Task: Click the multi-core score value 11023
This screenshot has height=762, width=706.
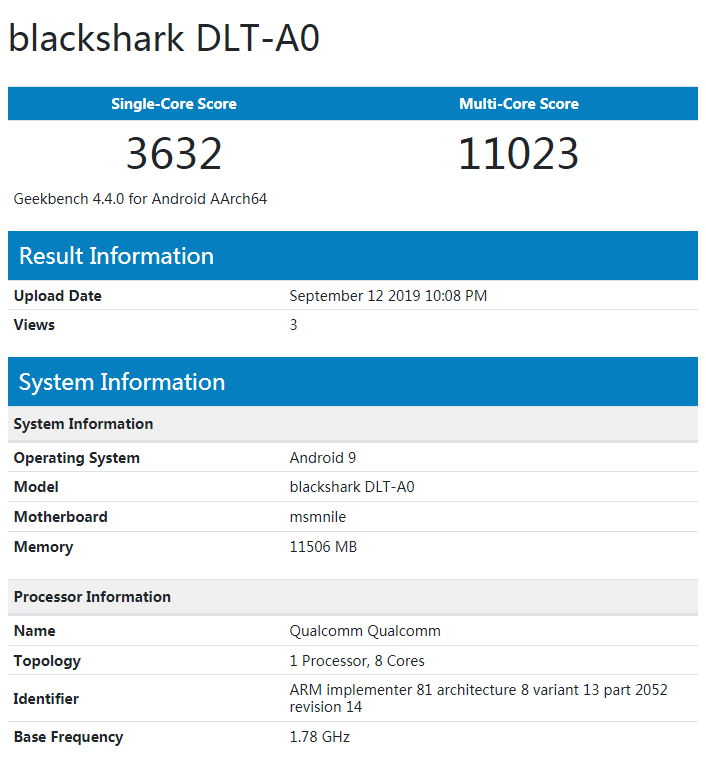Action: (518, 154)
